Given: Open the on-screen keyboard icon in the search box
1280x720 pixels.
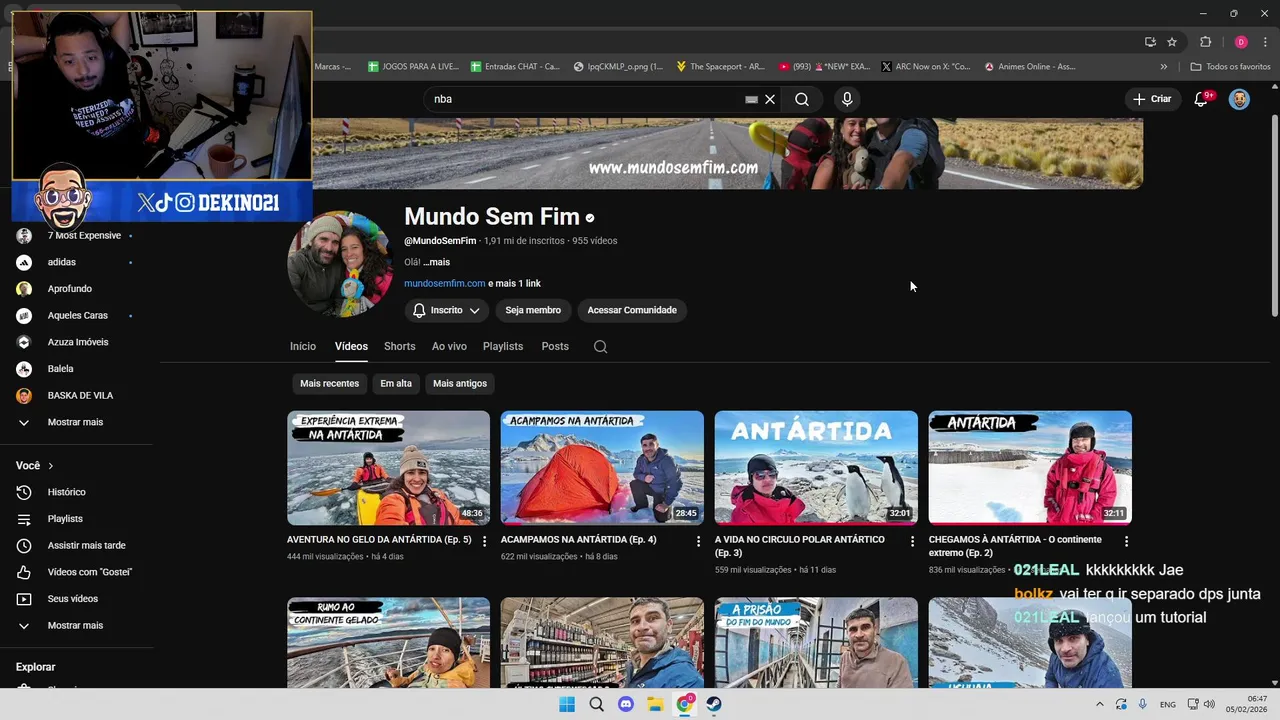Looking at the screenshot, I should pyautogui.click(x=751, y=99).
